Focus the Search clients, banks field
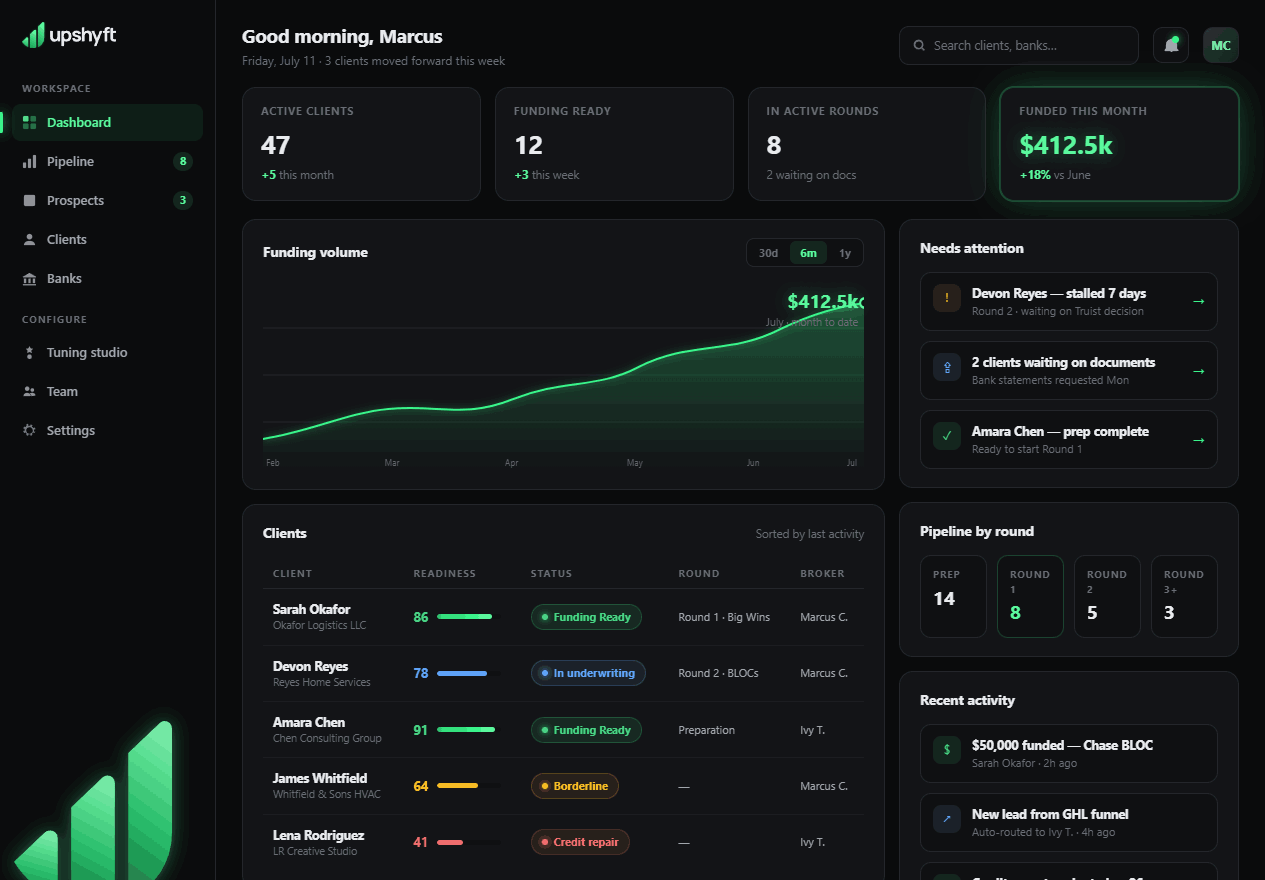The image size is (1265, 880). point(1019,45)
